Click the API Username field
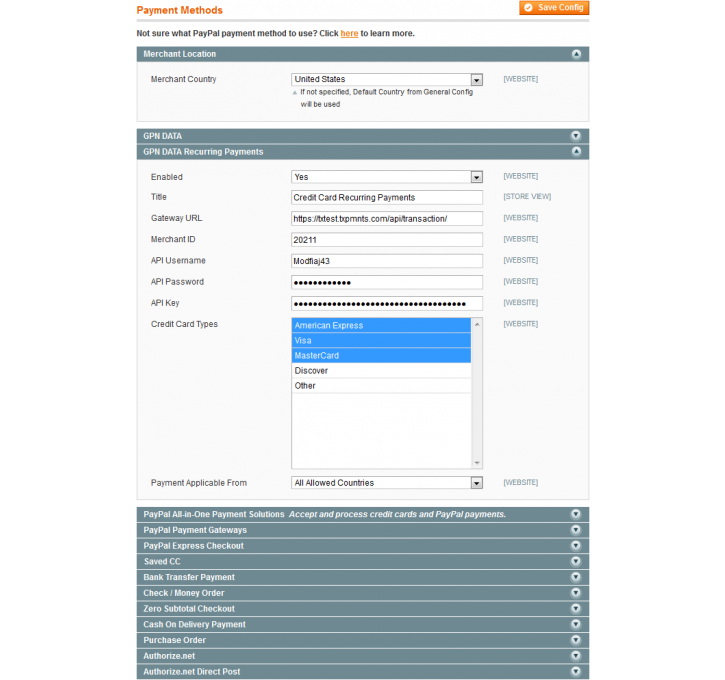 [x=387, y=261]
